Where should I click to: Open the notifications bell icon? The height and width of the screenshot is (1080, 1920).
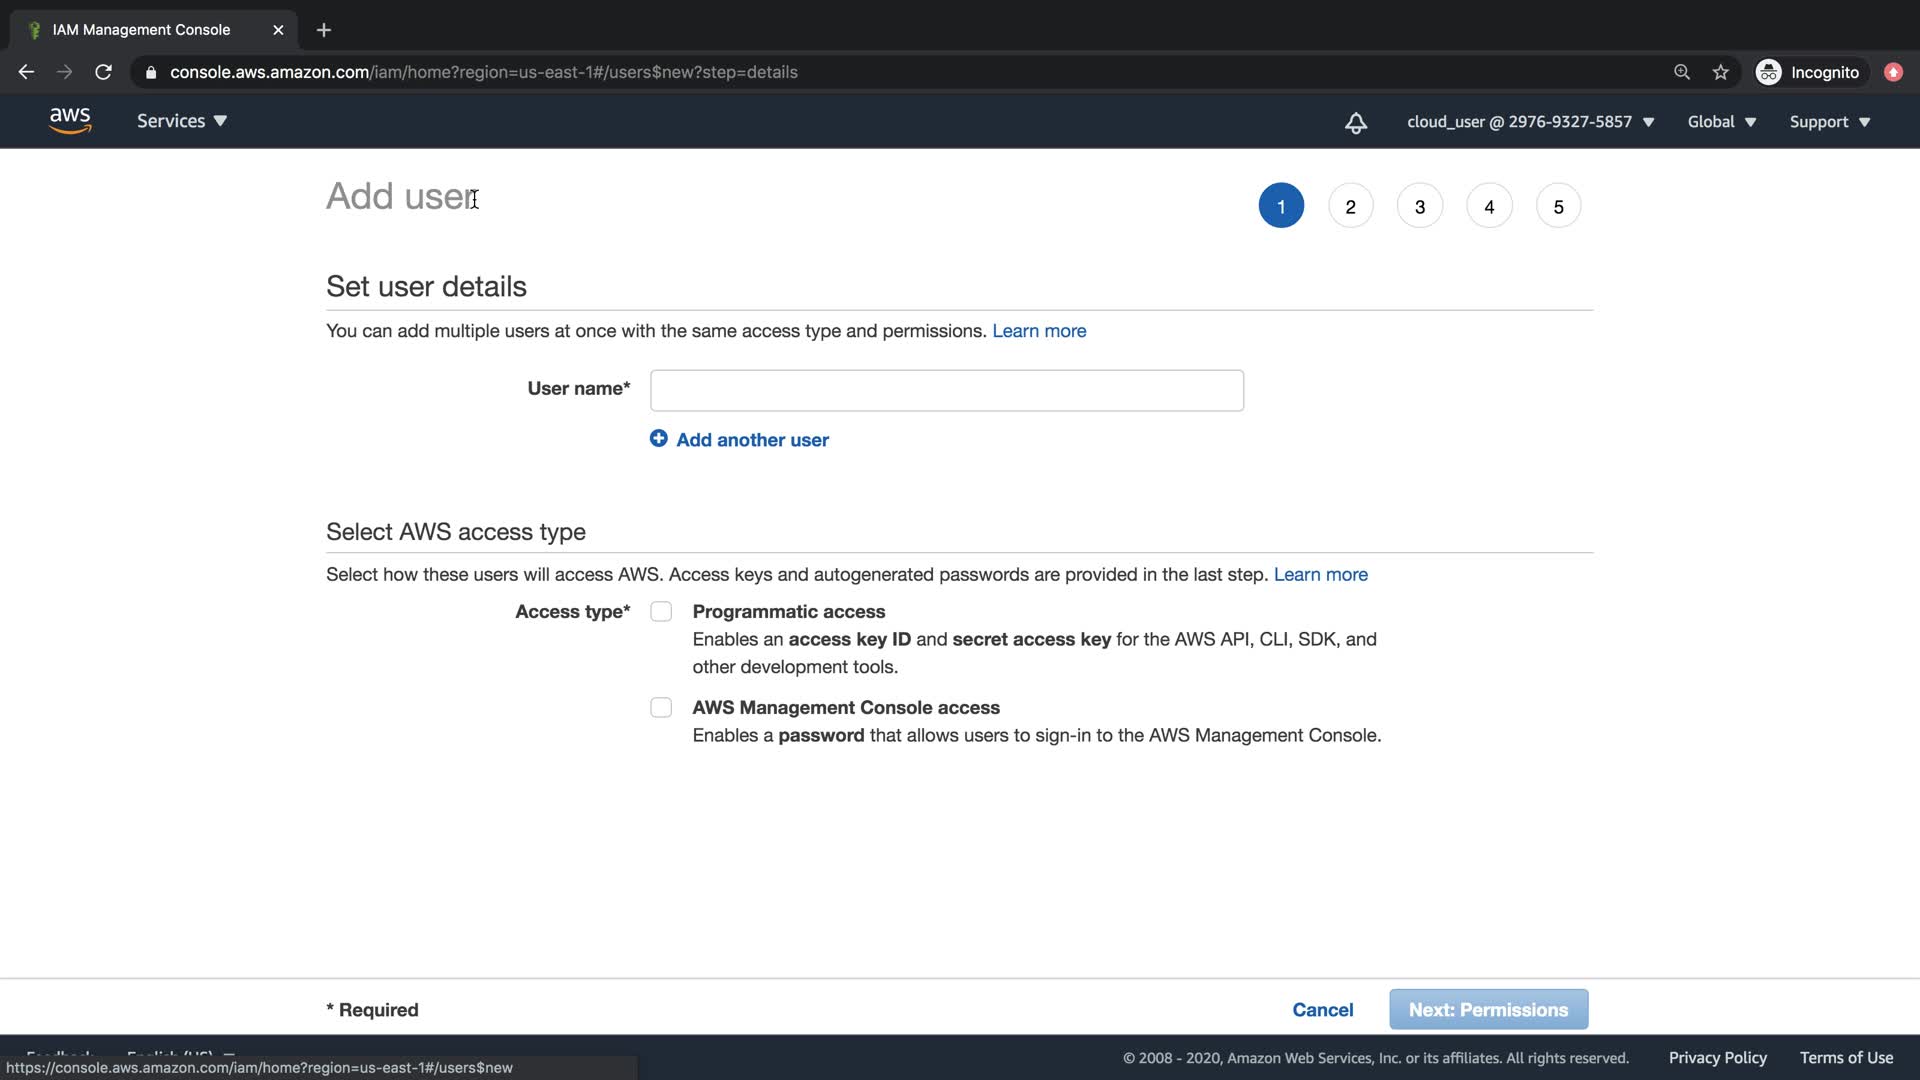click(1355, 123)
